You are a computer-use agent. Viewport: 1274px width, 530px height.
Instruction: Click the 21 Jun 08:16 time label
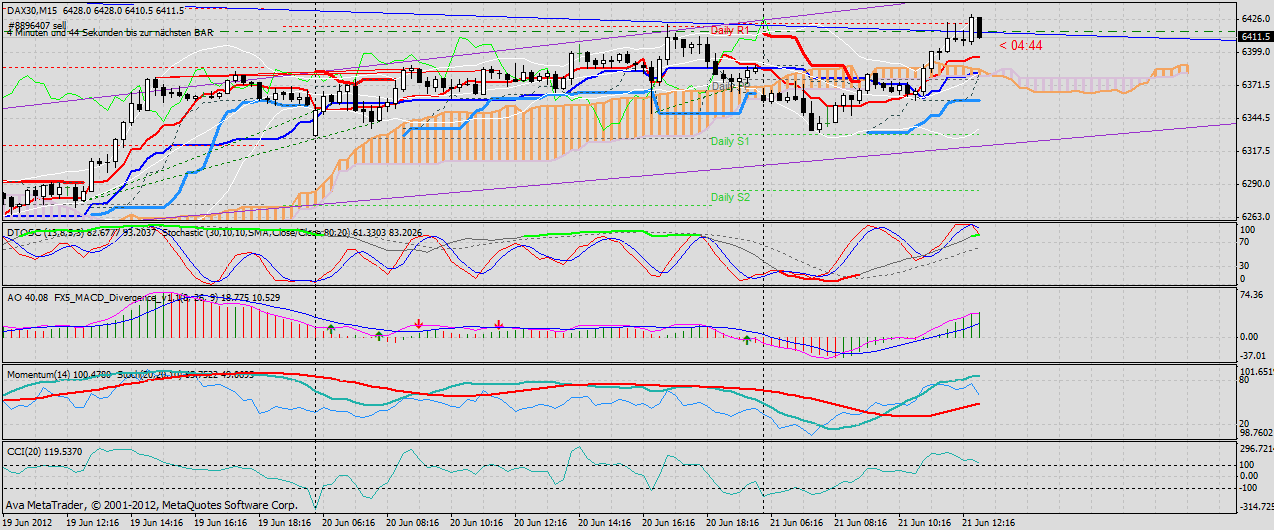(x=860, y=522)
